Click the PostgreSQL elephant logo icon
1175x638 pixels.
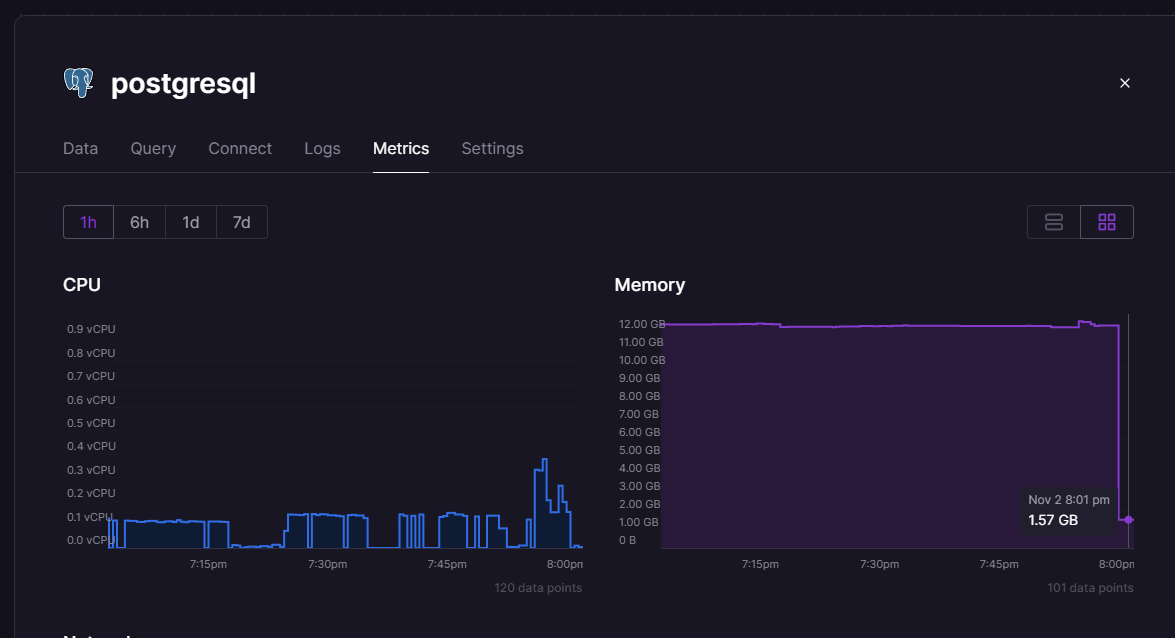pyautogui.click(x=78, y=82)
